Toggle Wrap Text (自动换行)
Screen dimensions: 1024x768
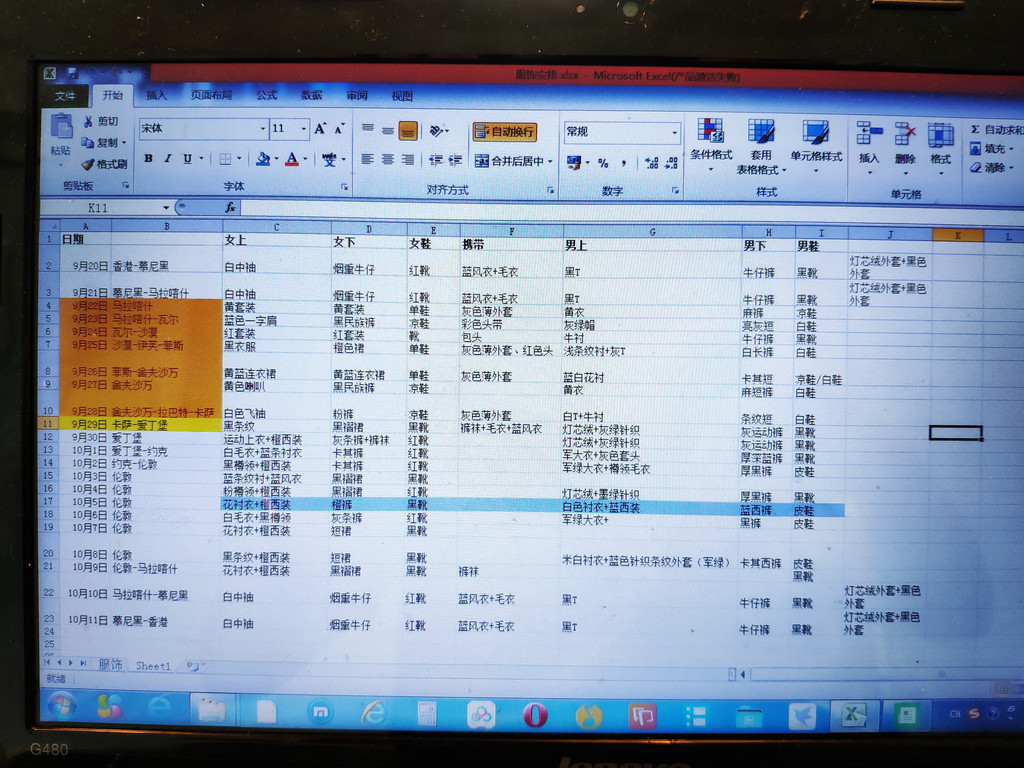tap(504, 131)
